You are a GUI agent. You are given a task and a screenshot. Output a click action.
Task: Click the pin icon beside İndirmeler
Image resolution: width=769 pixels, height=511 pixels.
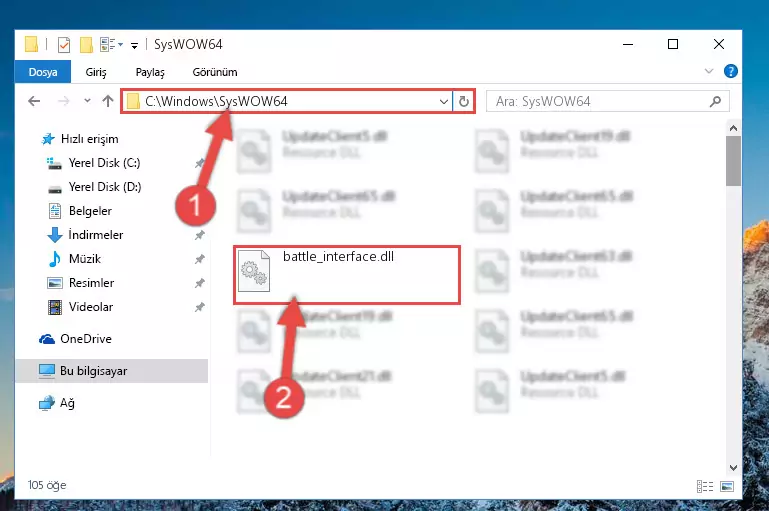pos(200,235)
